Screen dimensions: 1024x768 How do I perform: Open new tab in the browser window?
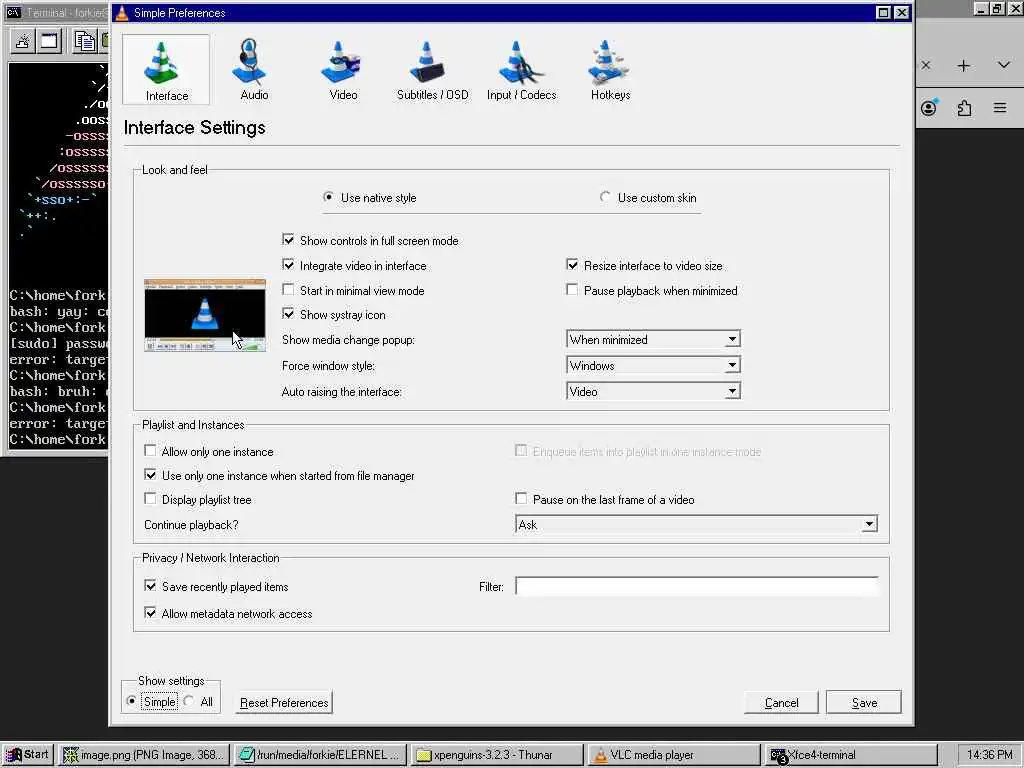(x=963, y=65)
